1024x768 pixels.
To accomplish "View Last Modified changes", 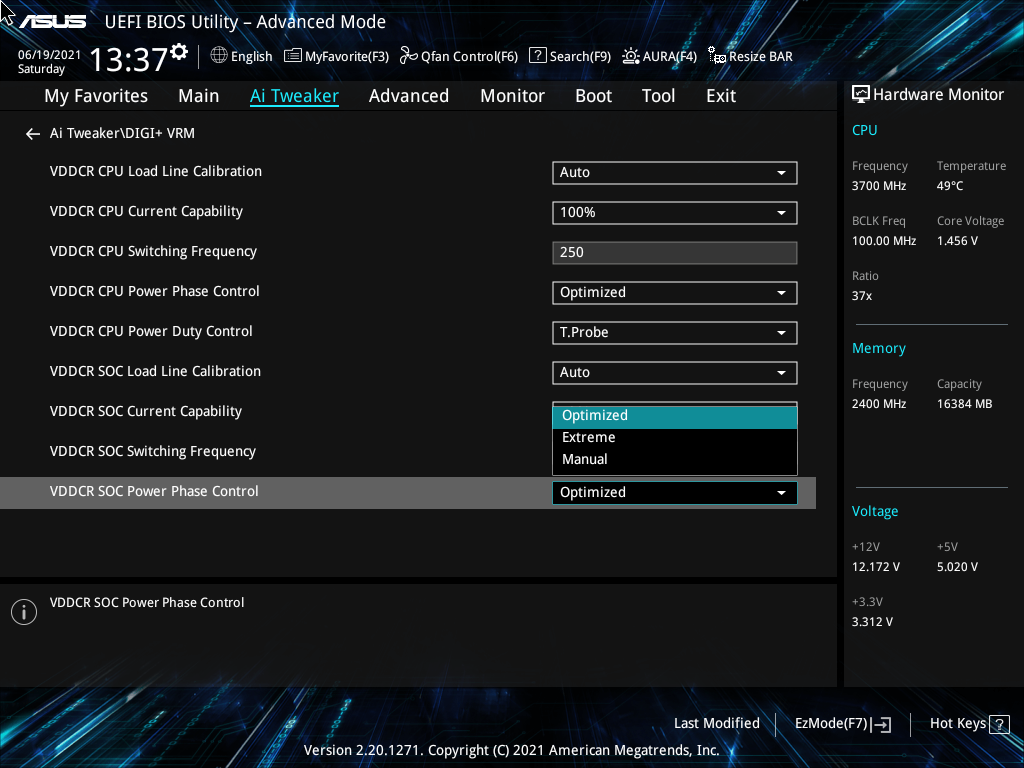I will (716, 723).
